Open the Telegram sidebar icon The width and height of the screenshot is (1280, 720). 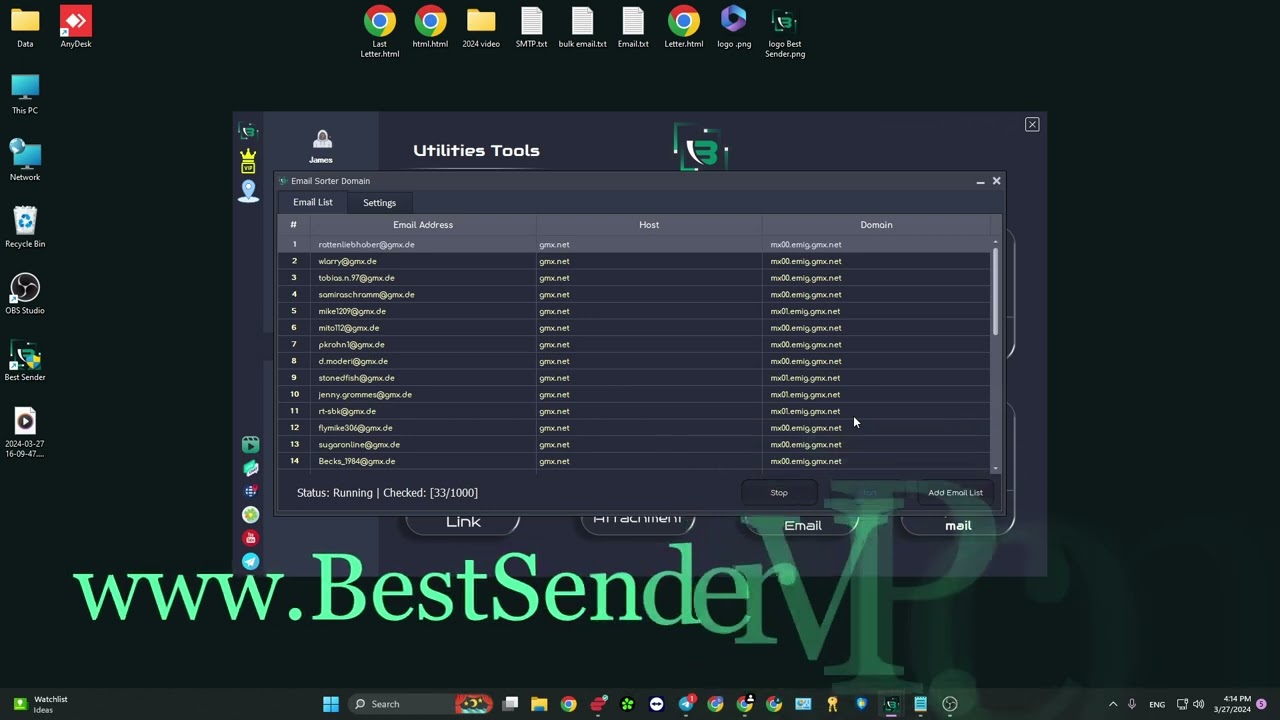tap(251, 562)
